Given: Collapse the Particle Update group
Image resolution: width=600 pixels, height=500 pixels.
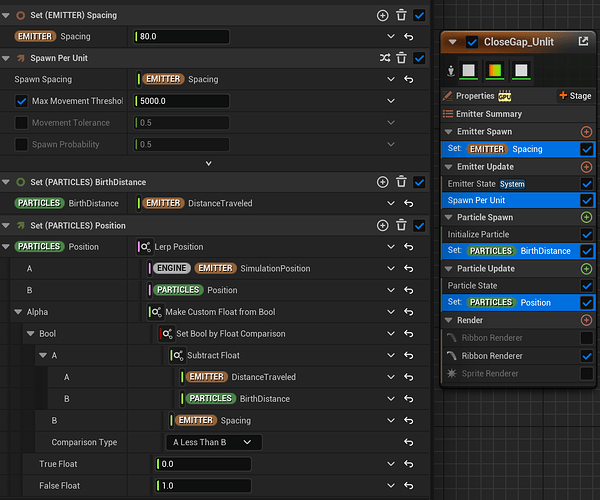Looking at the screenshot, I should click(x=448, y=269).
